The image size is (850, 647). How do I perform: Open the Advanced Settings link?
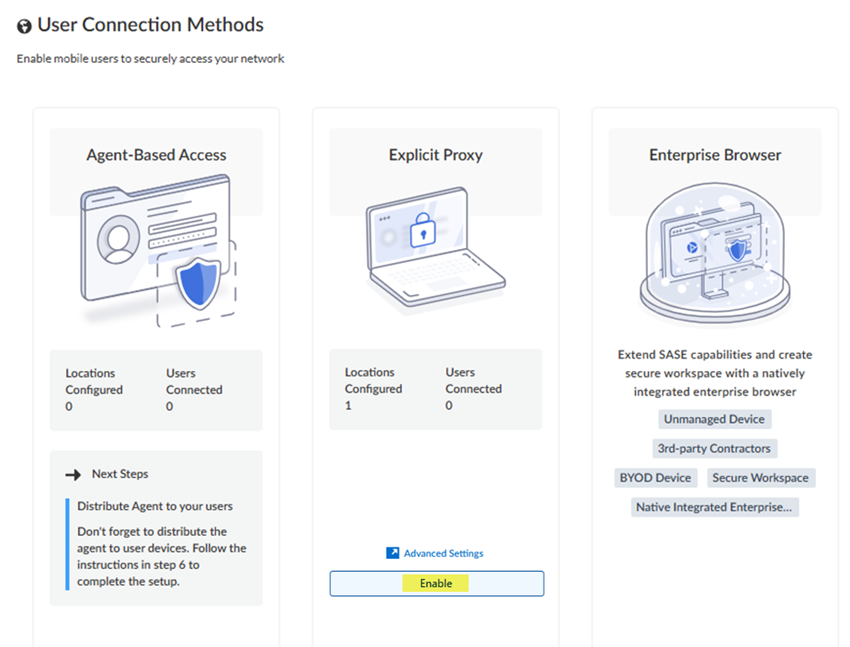point(443,553)
